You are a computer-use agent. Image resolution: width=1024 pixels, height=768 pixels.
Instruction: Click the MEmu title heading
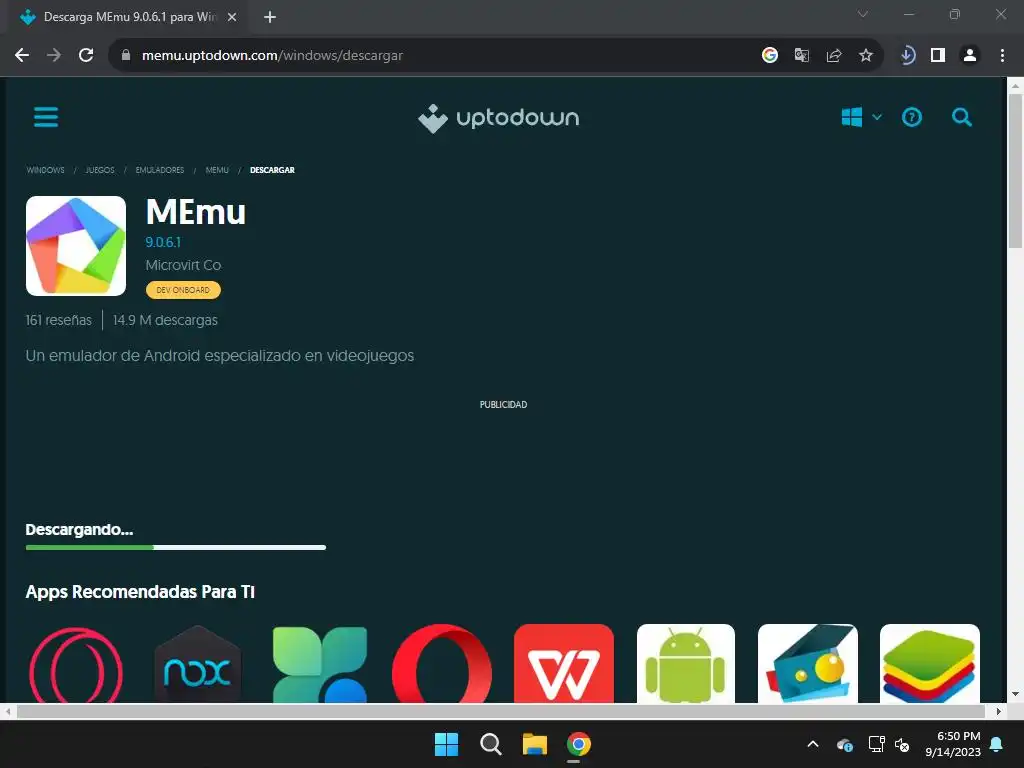[x=196, y=212]
